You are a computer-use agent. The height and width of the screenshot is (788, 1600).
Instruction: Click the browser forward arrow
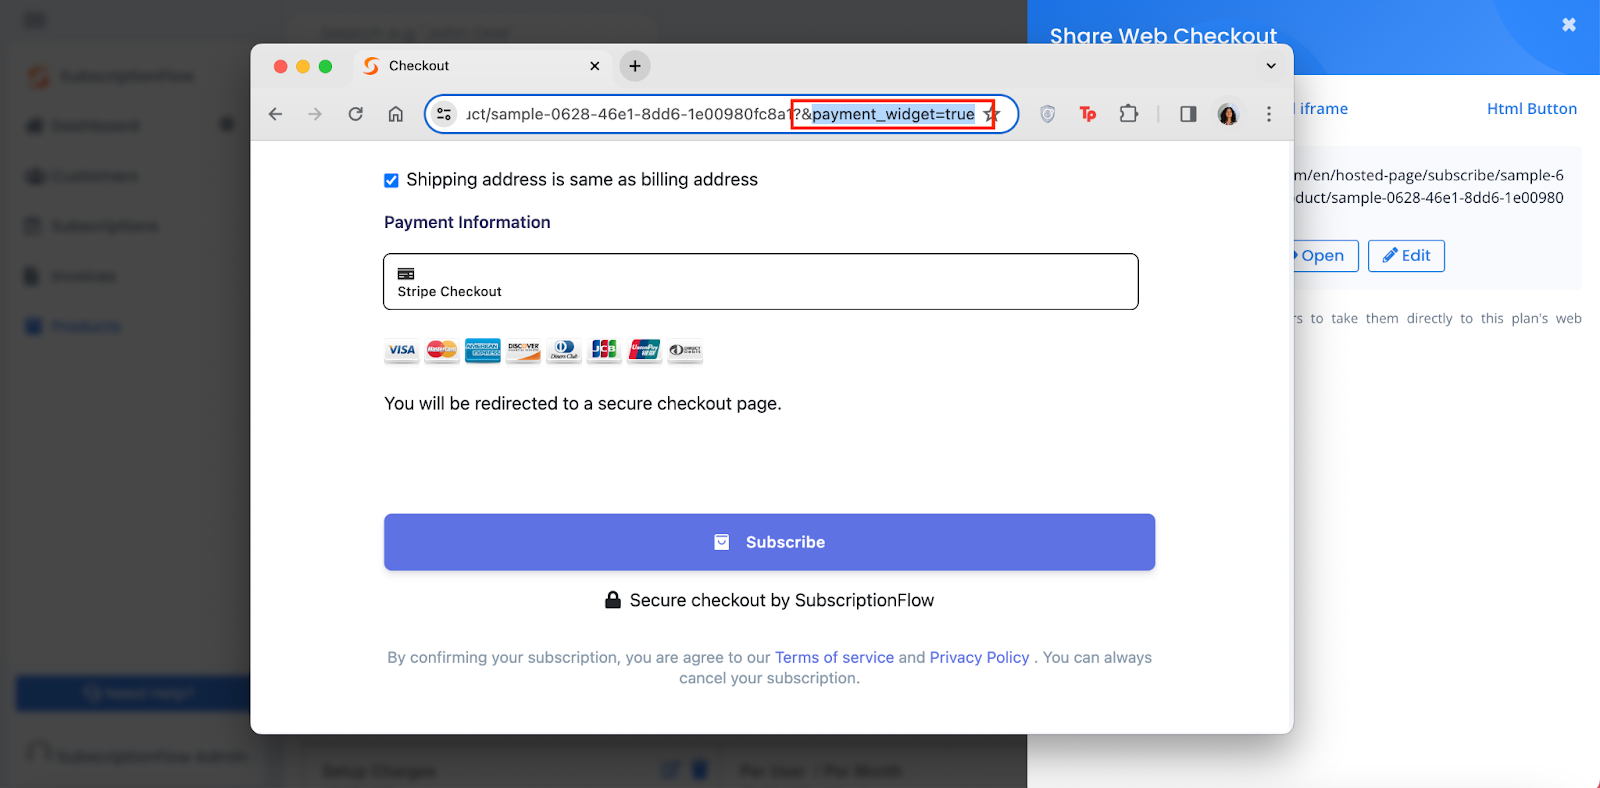click(315, 114)
